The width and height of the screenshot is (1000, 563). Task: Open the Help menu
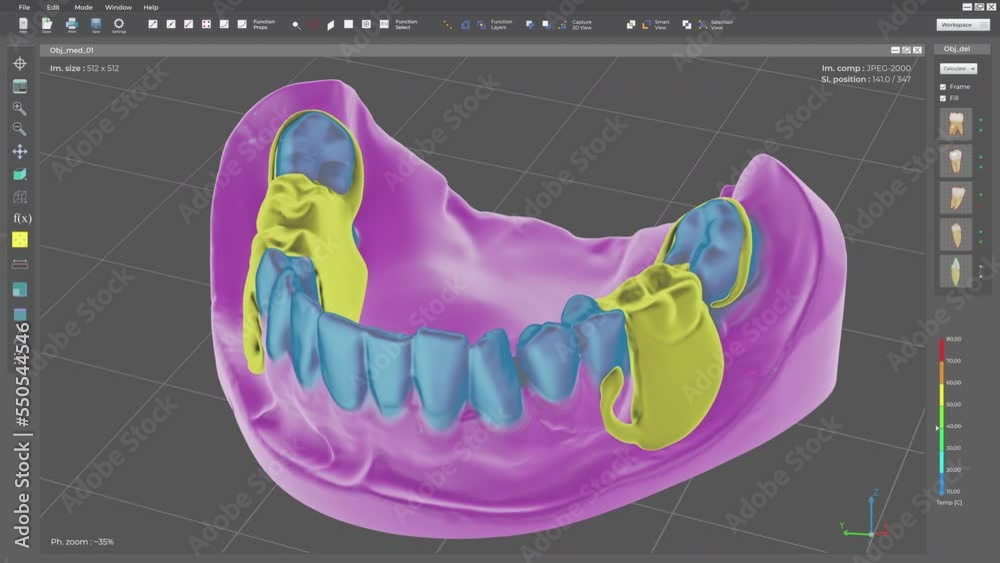(151, 8)
